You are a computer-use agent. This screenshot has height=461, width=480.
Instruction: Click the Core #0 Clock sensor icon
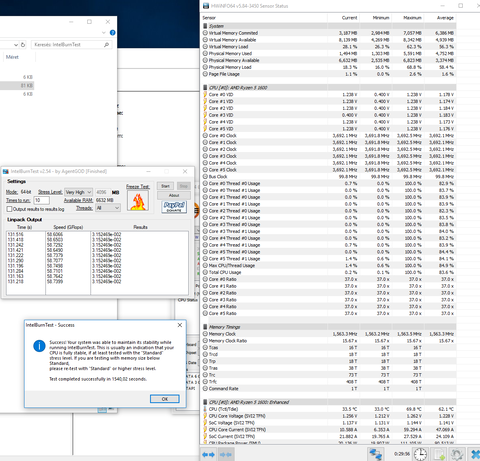tap(205, 136)
